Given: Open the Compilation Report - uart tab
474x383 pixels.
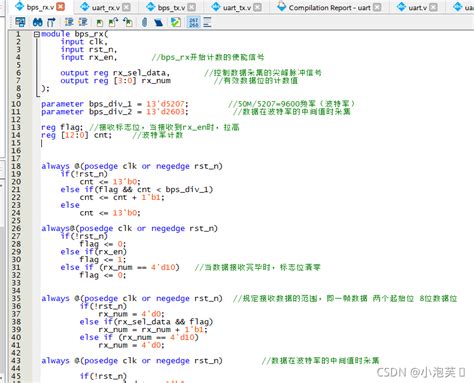Looking at the screenshot, I should coord(329,7).
